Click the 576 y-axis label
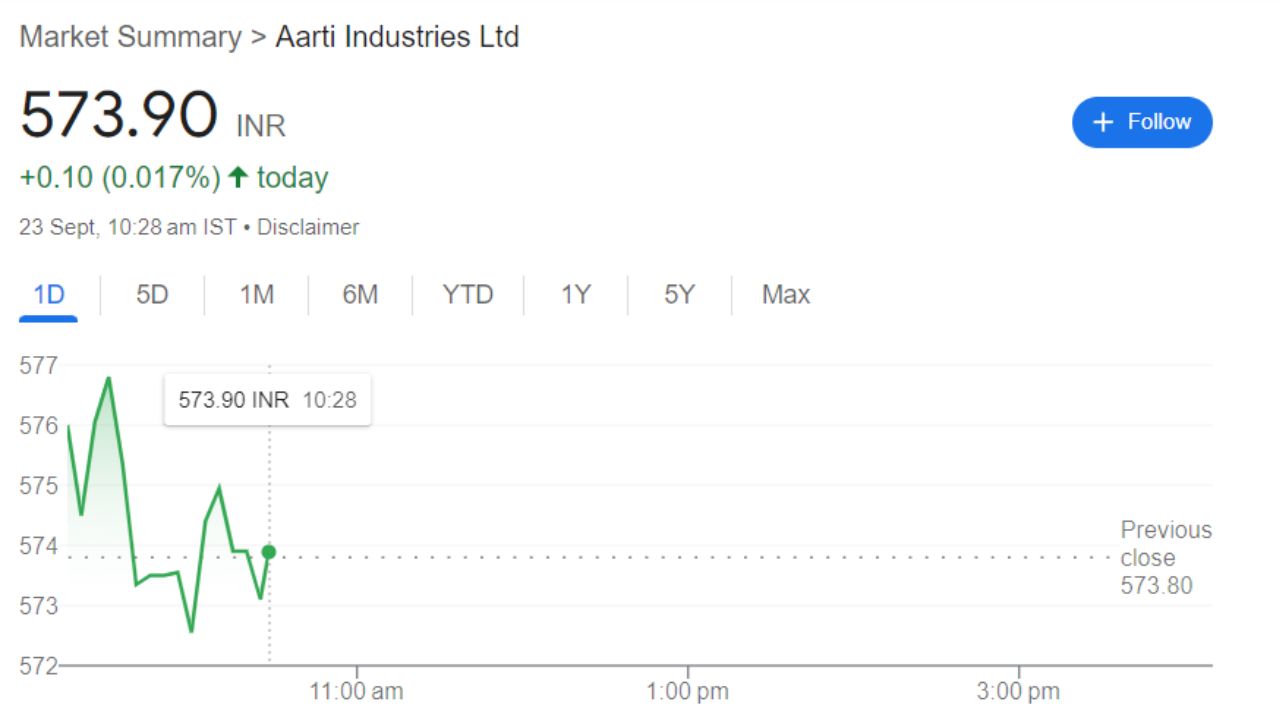Screen dimensions: 1280x720 pyautogui.click(x=39, y=425)
